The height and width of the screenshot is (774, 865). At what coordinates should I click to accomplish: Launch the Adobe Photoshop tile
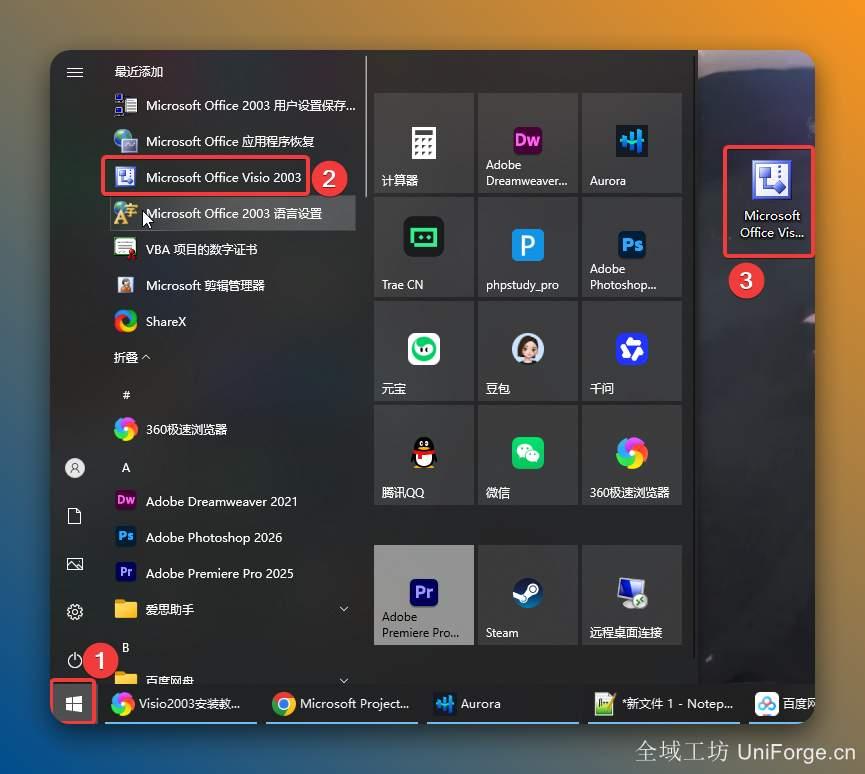click(632, 247)
